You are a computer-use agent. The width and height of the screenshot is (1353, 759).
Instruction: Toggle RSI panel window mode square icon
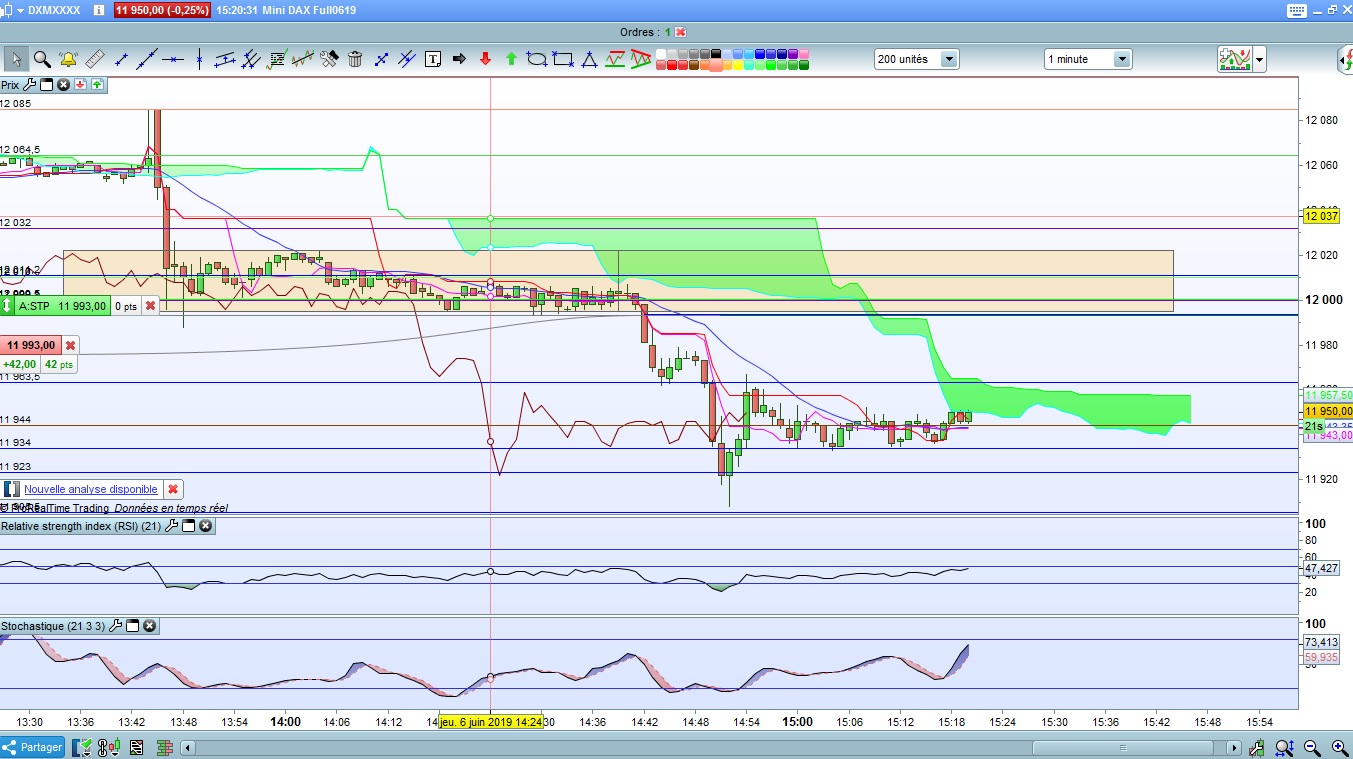point(188,525)
